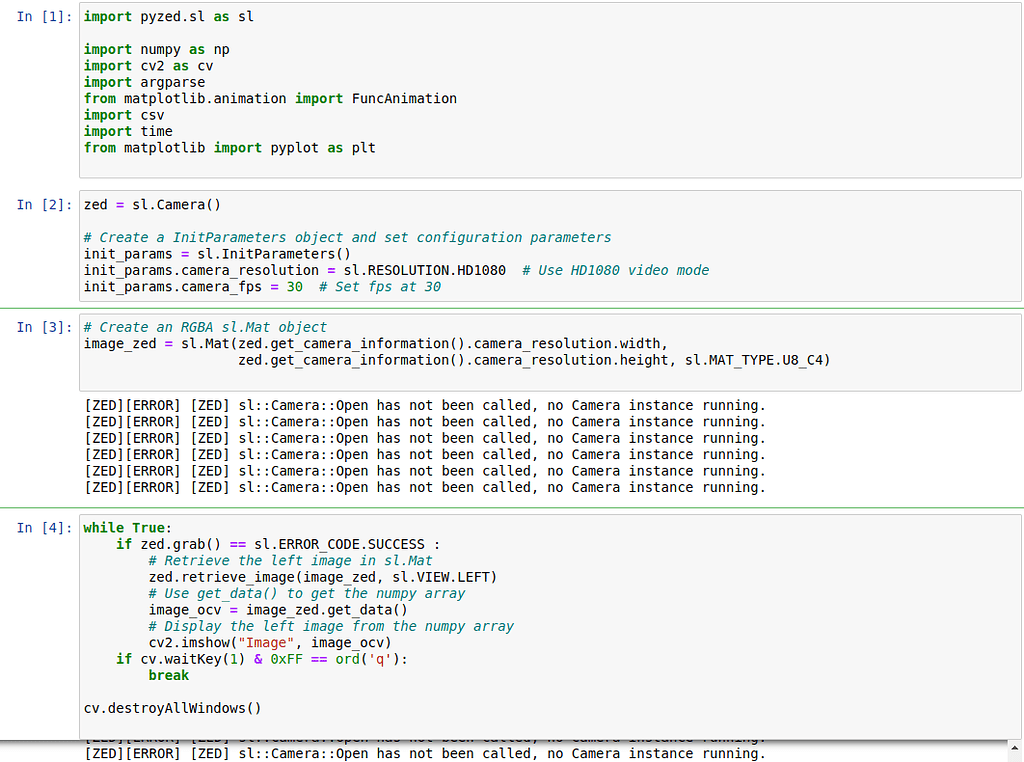Click the 'Display the left image' comment
Screen dimensions: 1024x762
coord(331,626)
